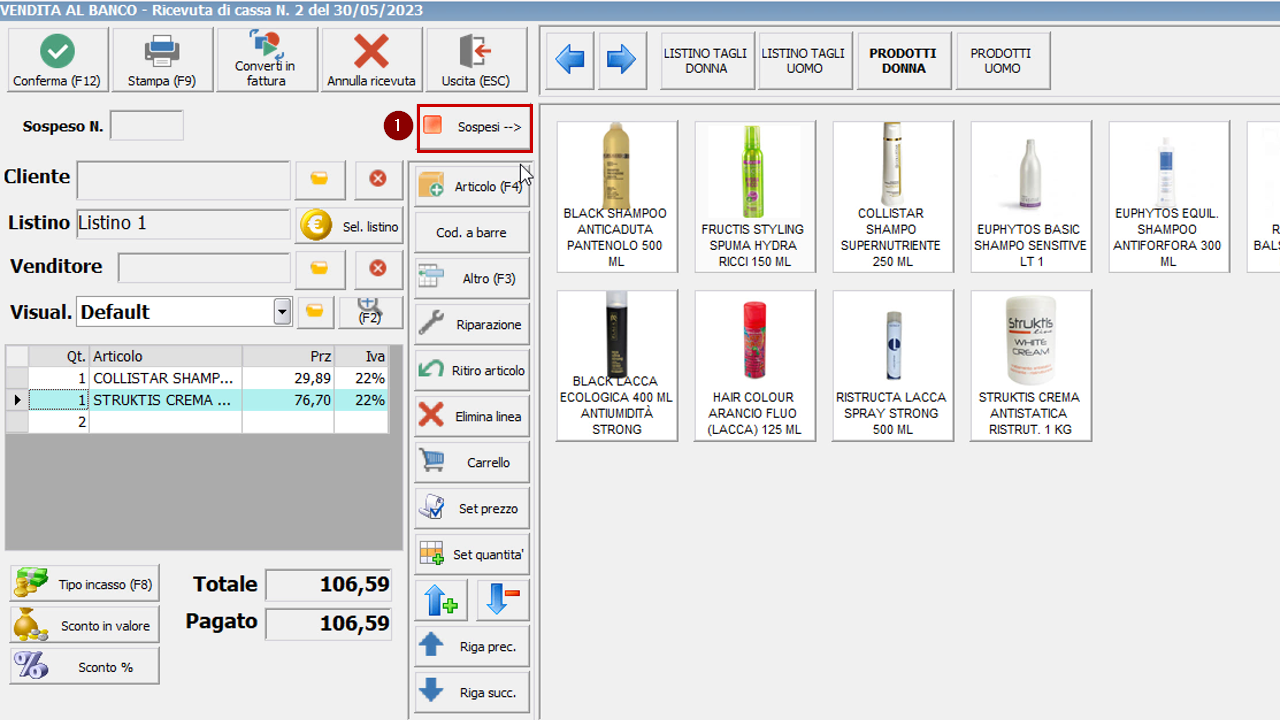Add Euphytos Equil. Shampoo Antiforfora product

1169,197
